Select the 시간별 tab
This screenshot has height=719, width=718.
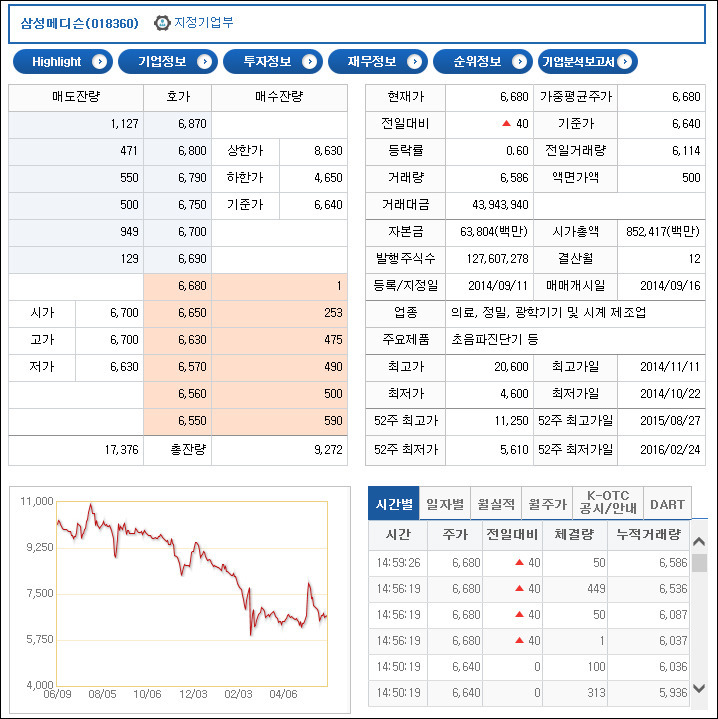click(x=394, y=503)
